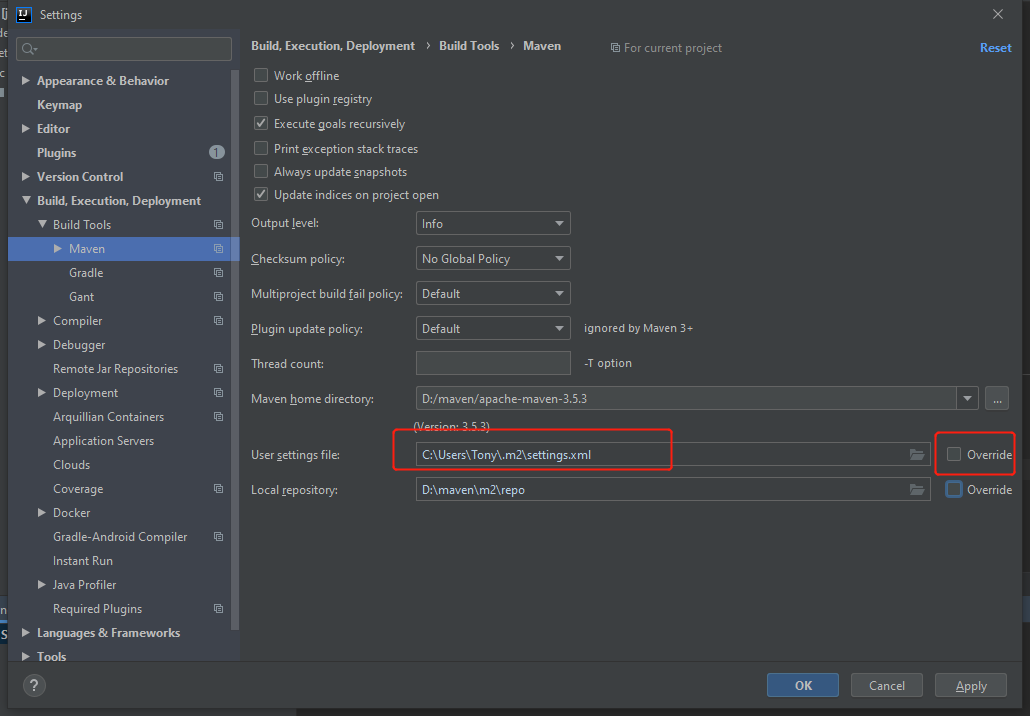This screenshot has height=716, width=1030.
Task: Click the folder icon in User settings file field
Action: pos(917,455)
